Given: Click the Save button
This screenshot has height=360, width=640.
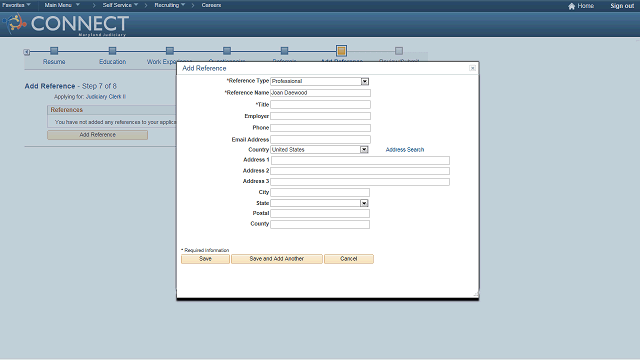Looking at the screenshot, I should click(x=205, y=259).
